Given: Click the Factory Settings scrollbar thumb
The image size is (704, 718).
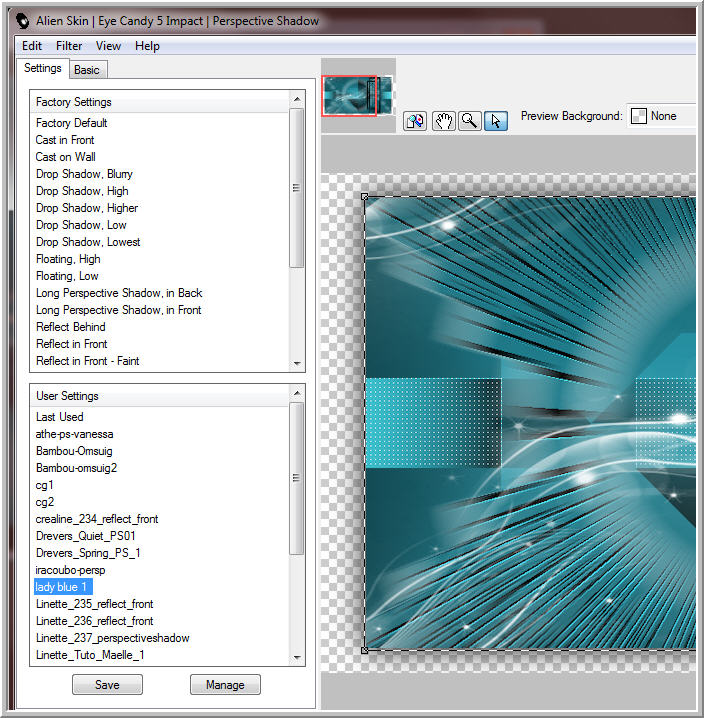Looking at the screenshot, I should coord(297,188).
